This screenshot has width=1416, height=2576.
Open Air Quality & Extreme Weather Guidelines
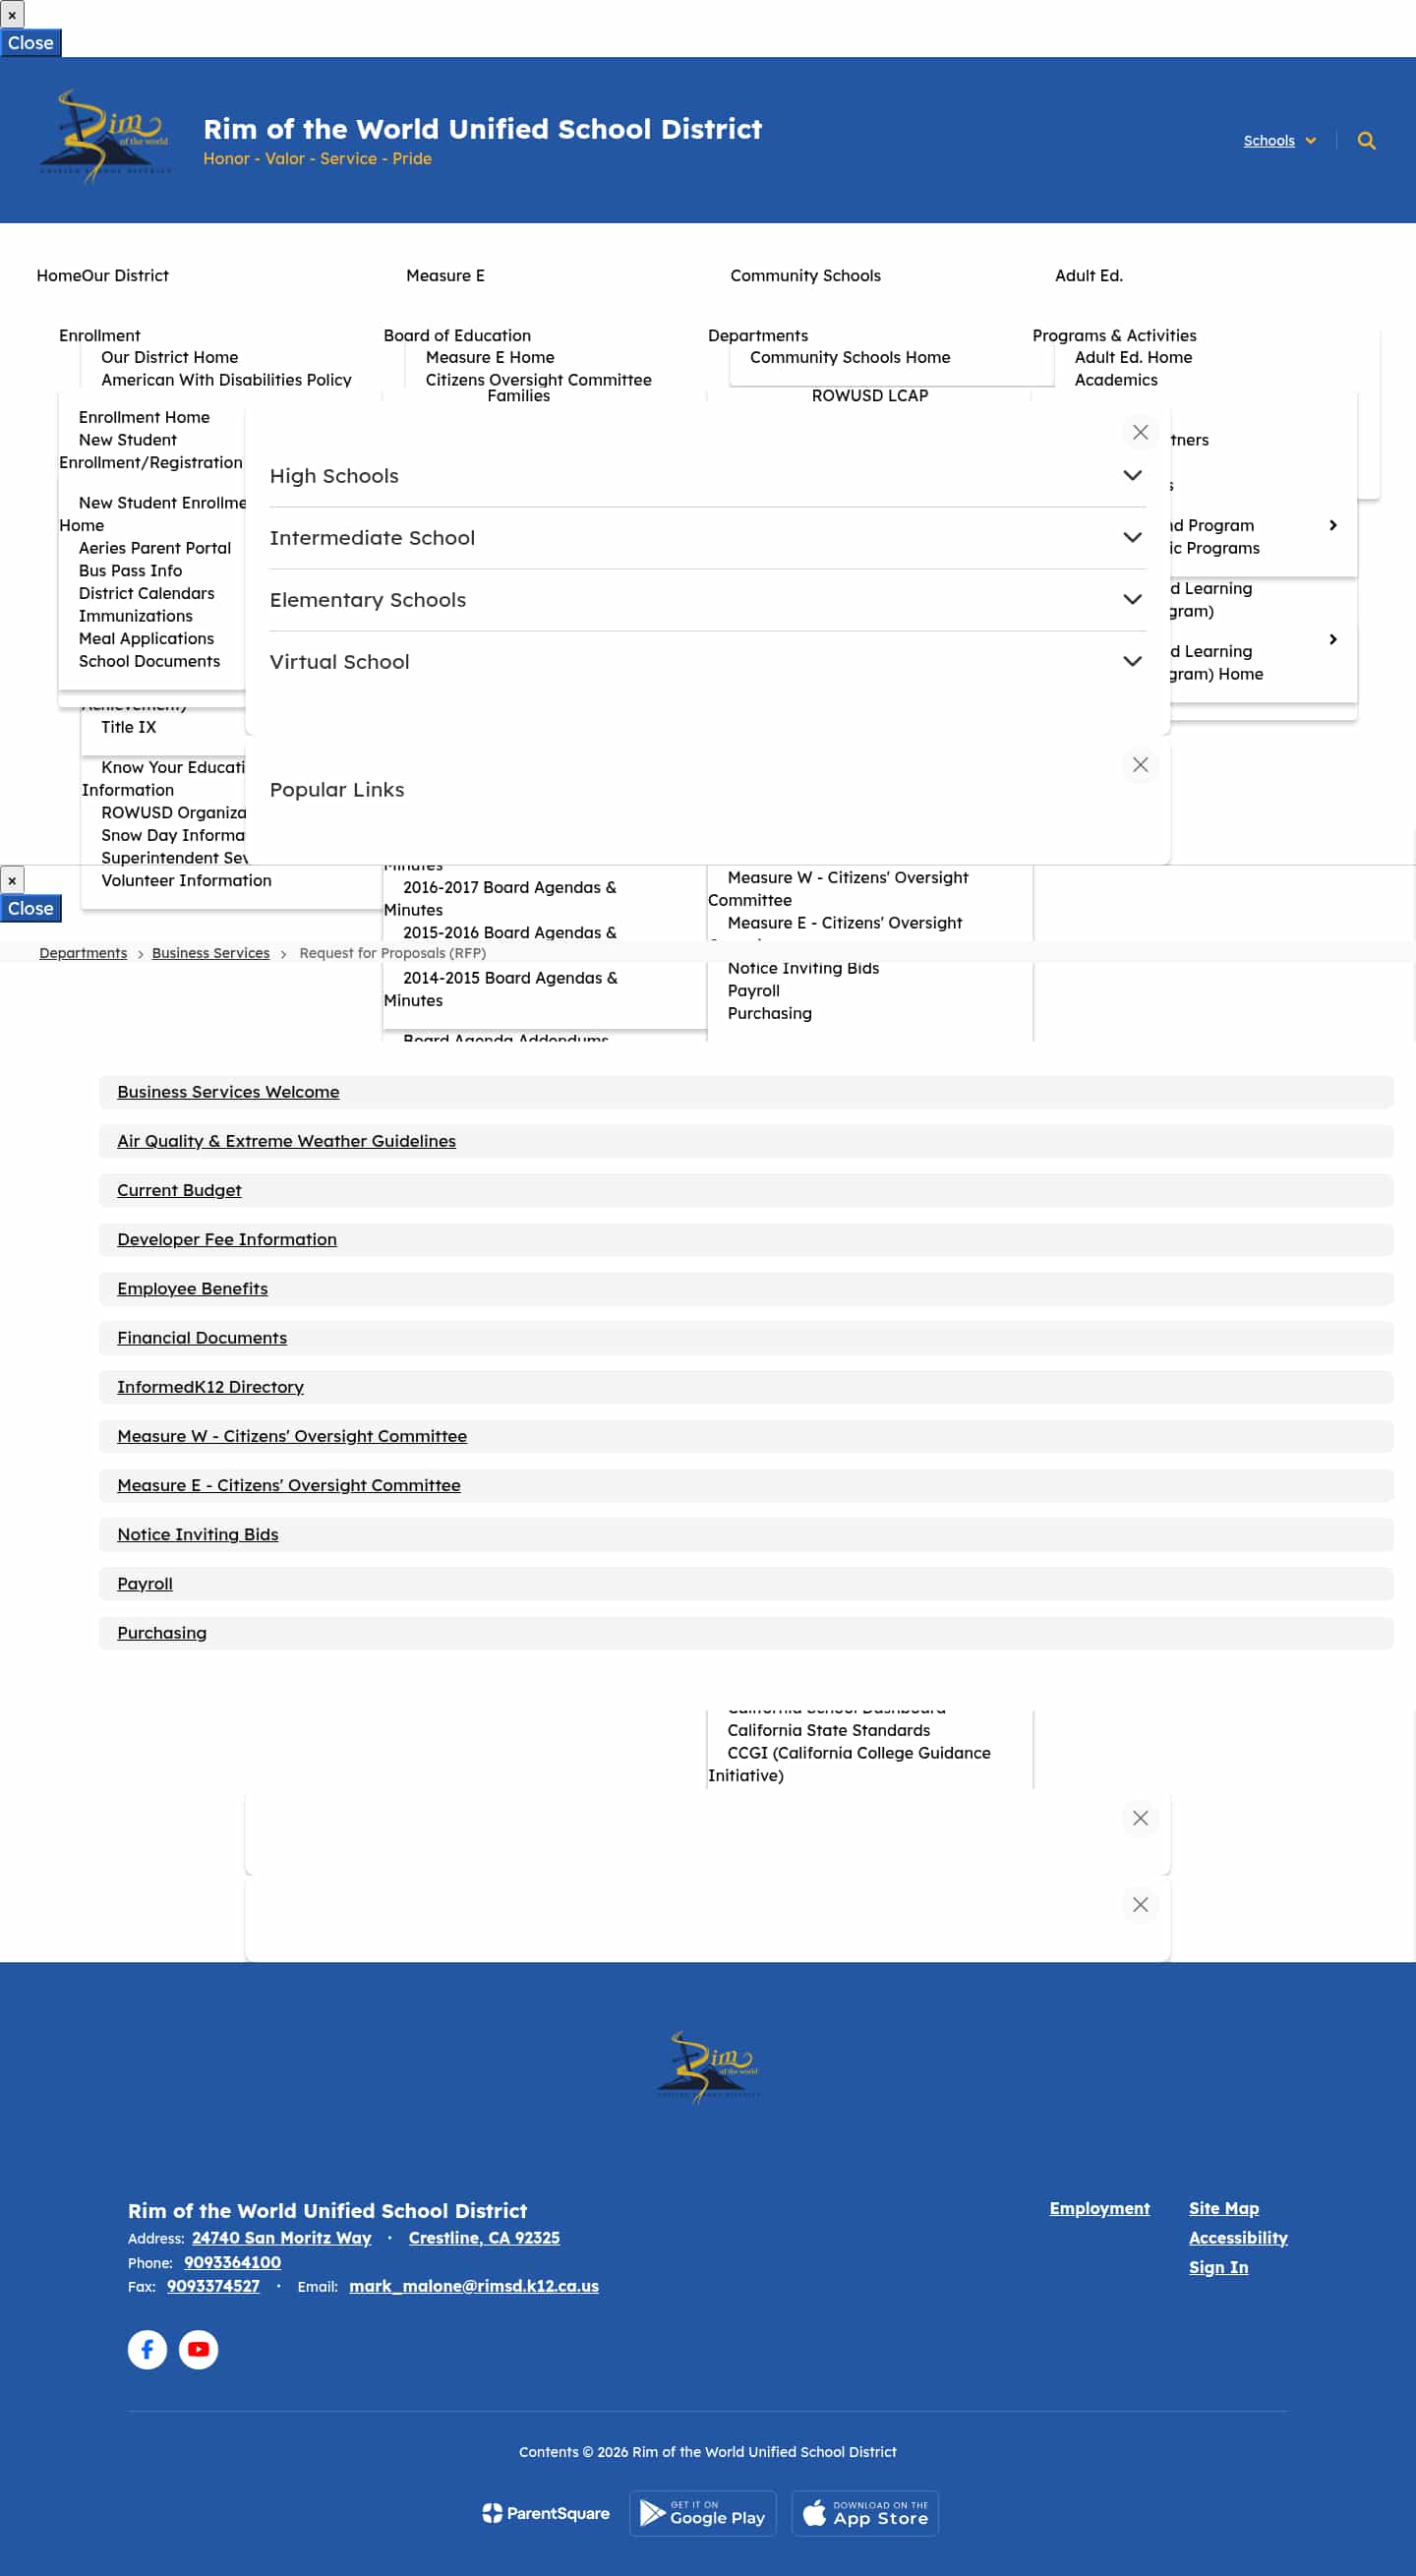(286, 1142)
